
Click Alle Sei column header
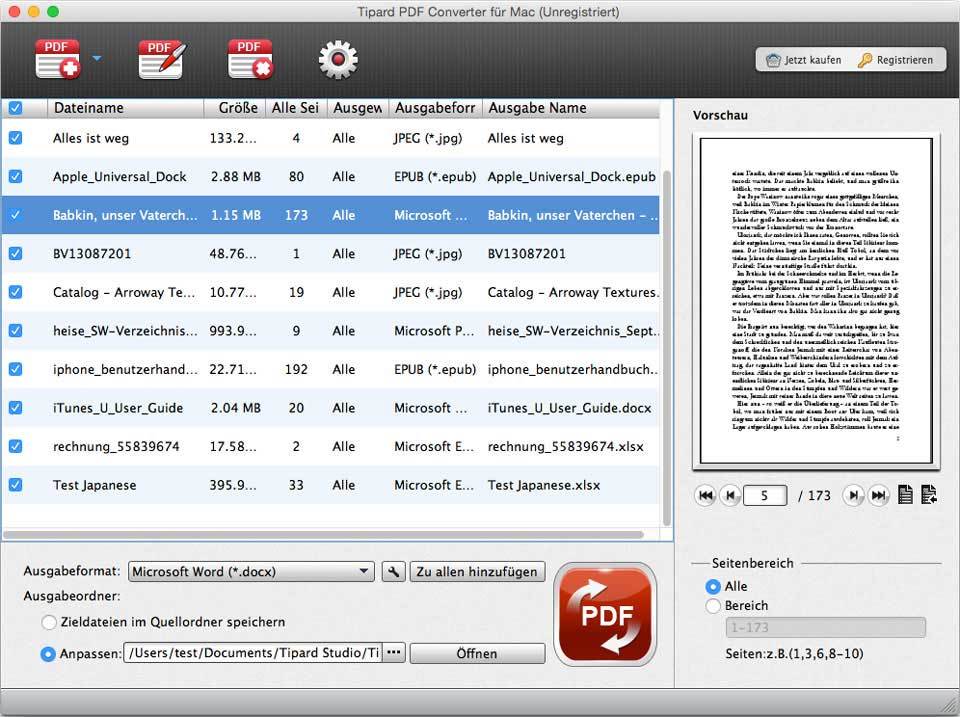pos(296,108)
